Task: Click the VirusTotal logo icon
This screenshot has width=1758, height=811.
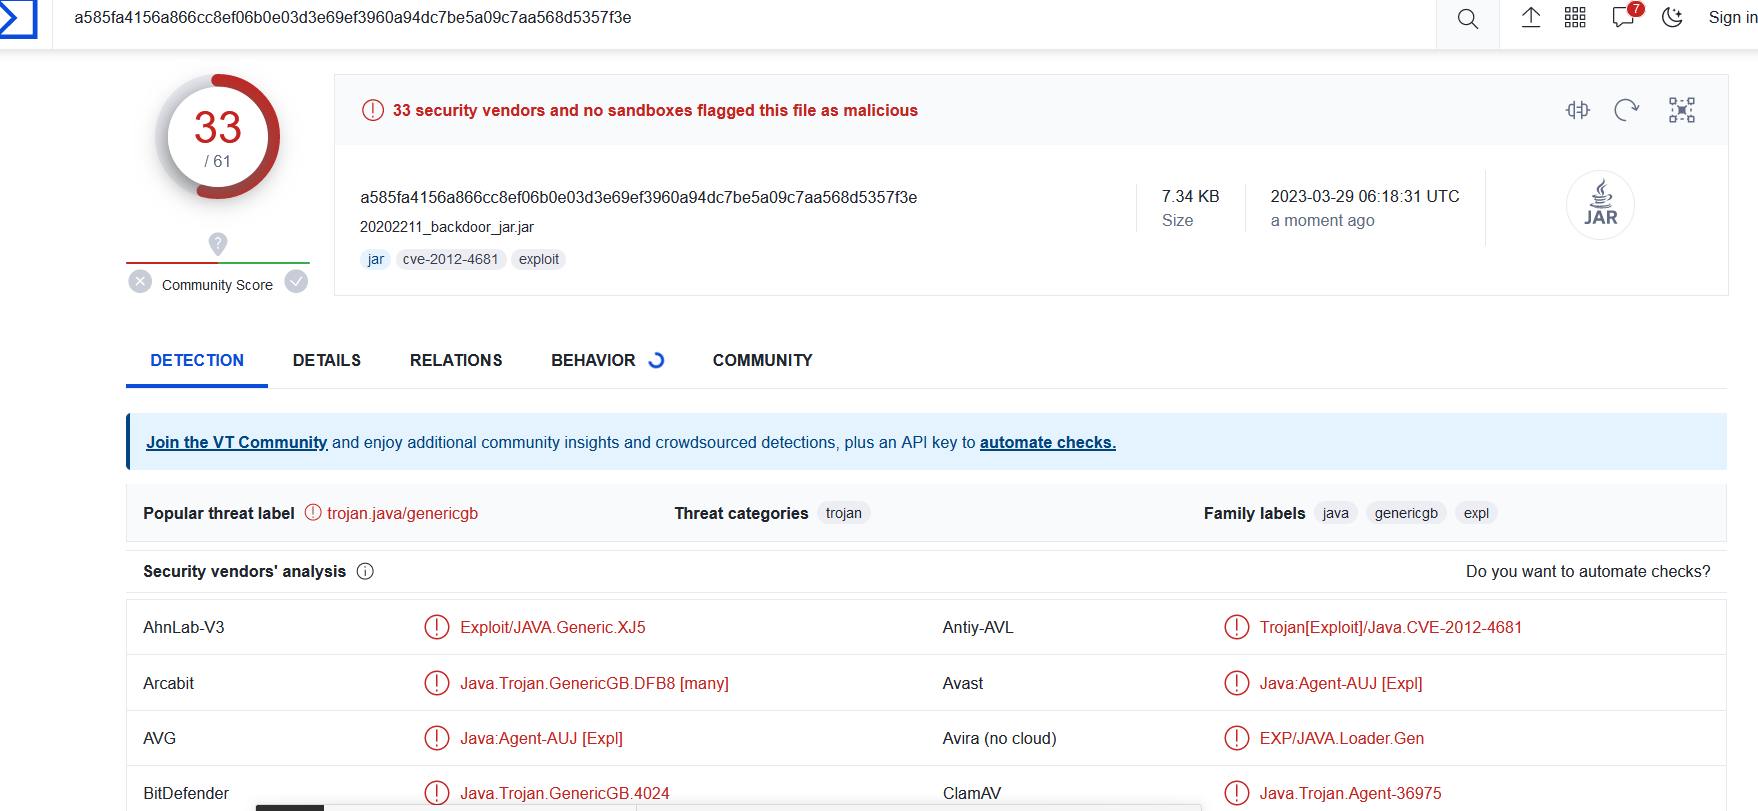Action: click(17, 19)
